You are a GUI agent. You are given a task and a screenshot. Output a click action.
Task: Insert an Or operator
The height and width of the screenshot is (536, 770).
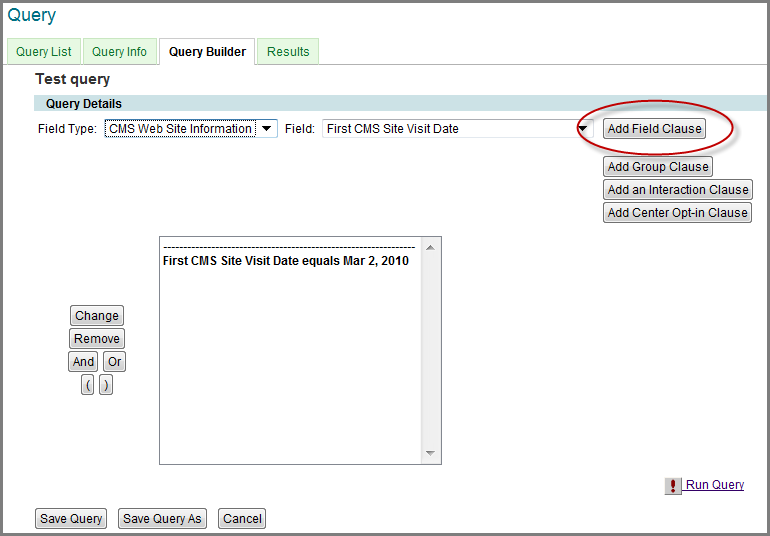[114, 362]
